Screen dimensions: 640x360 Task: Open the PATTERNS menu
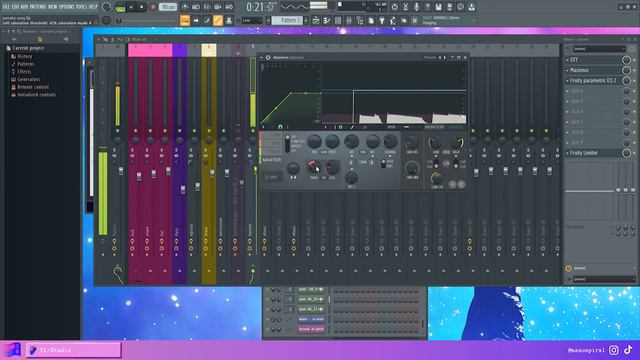[x=38, y=7]
